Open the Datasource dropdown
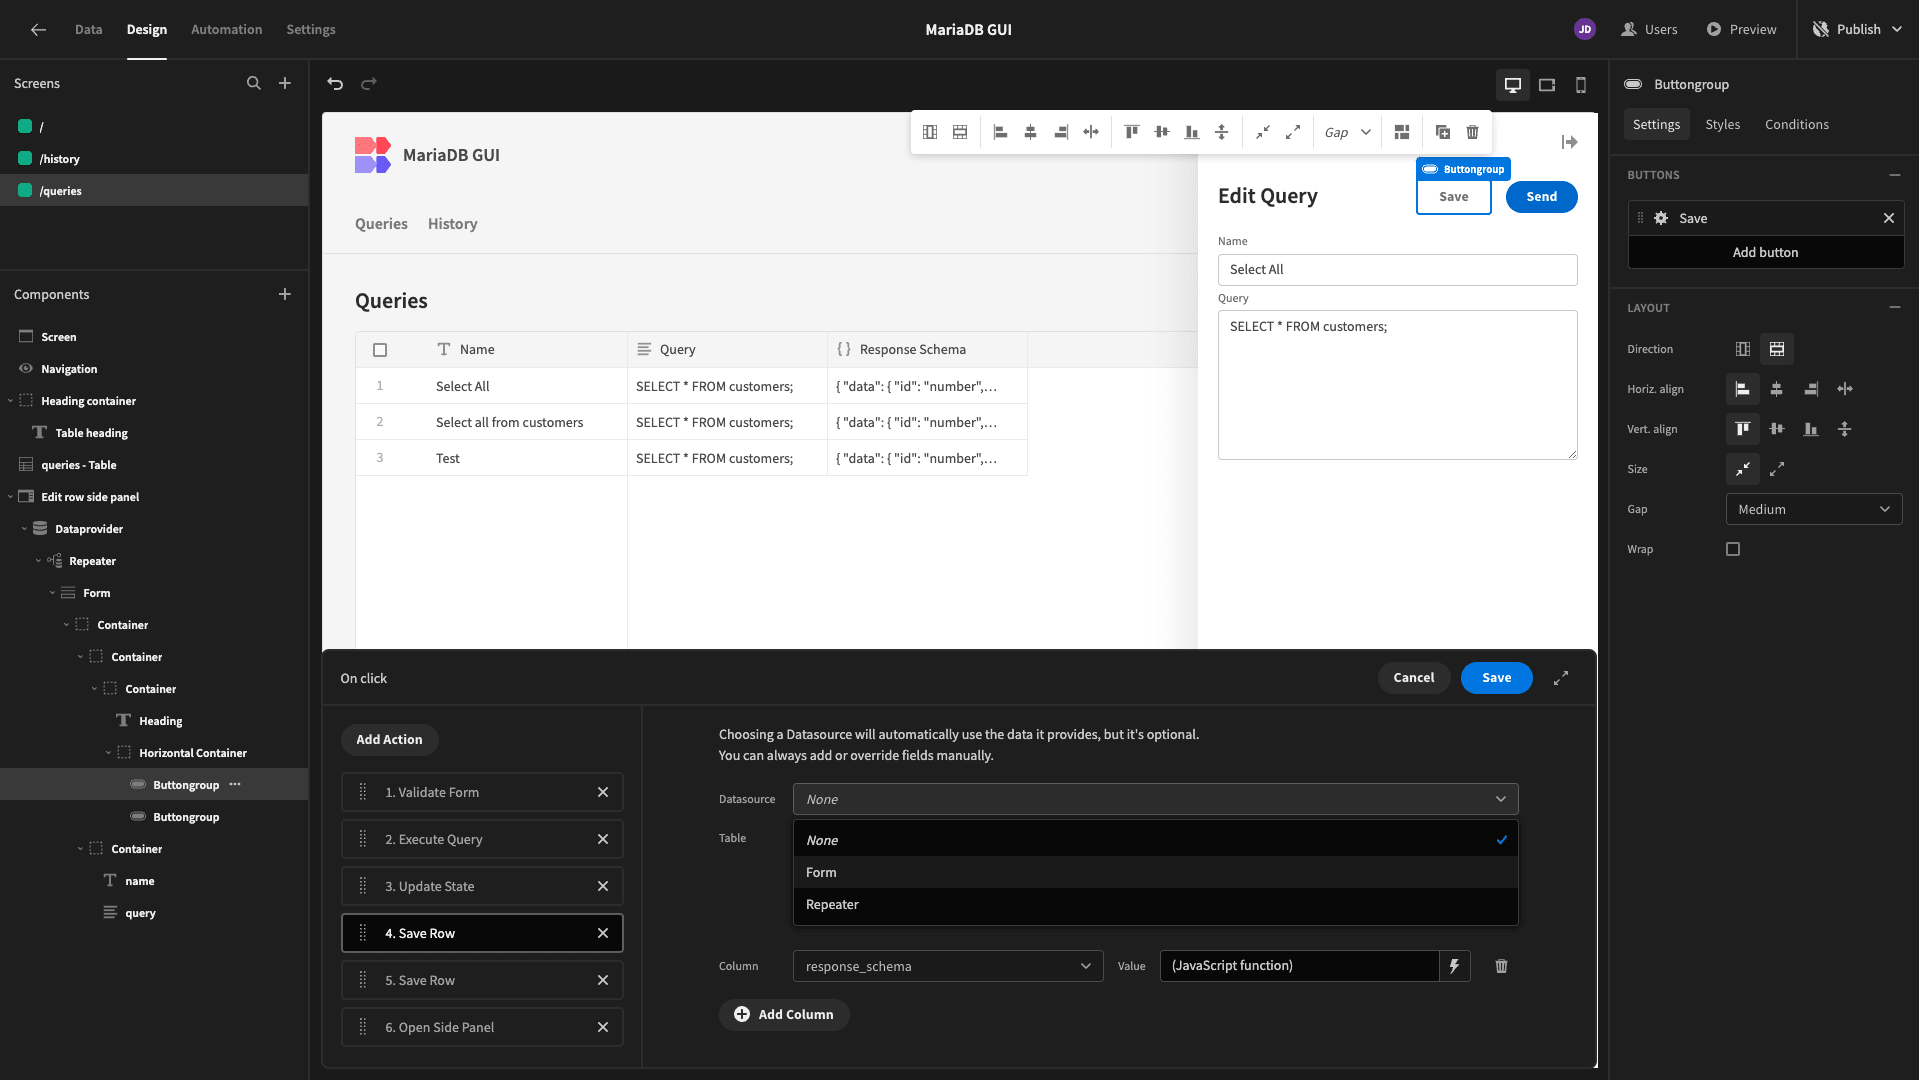 [x=1155, y=799]
